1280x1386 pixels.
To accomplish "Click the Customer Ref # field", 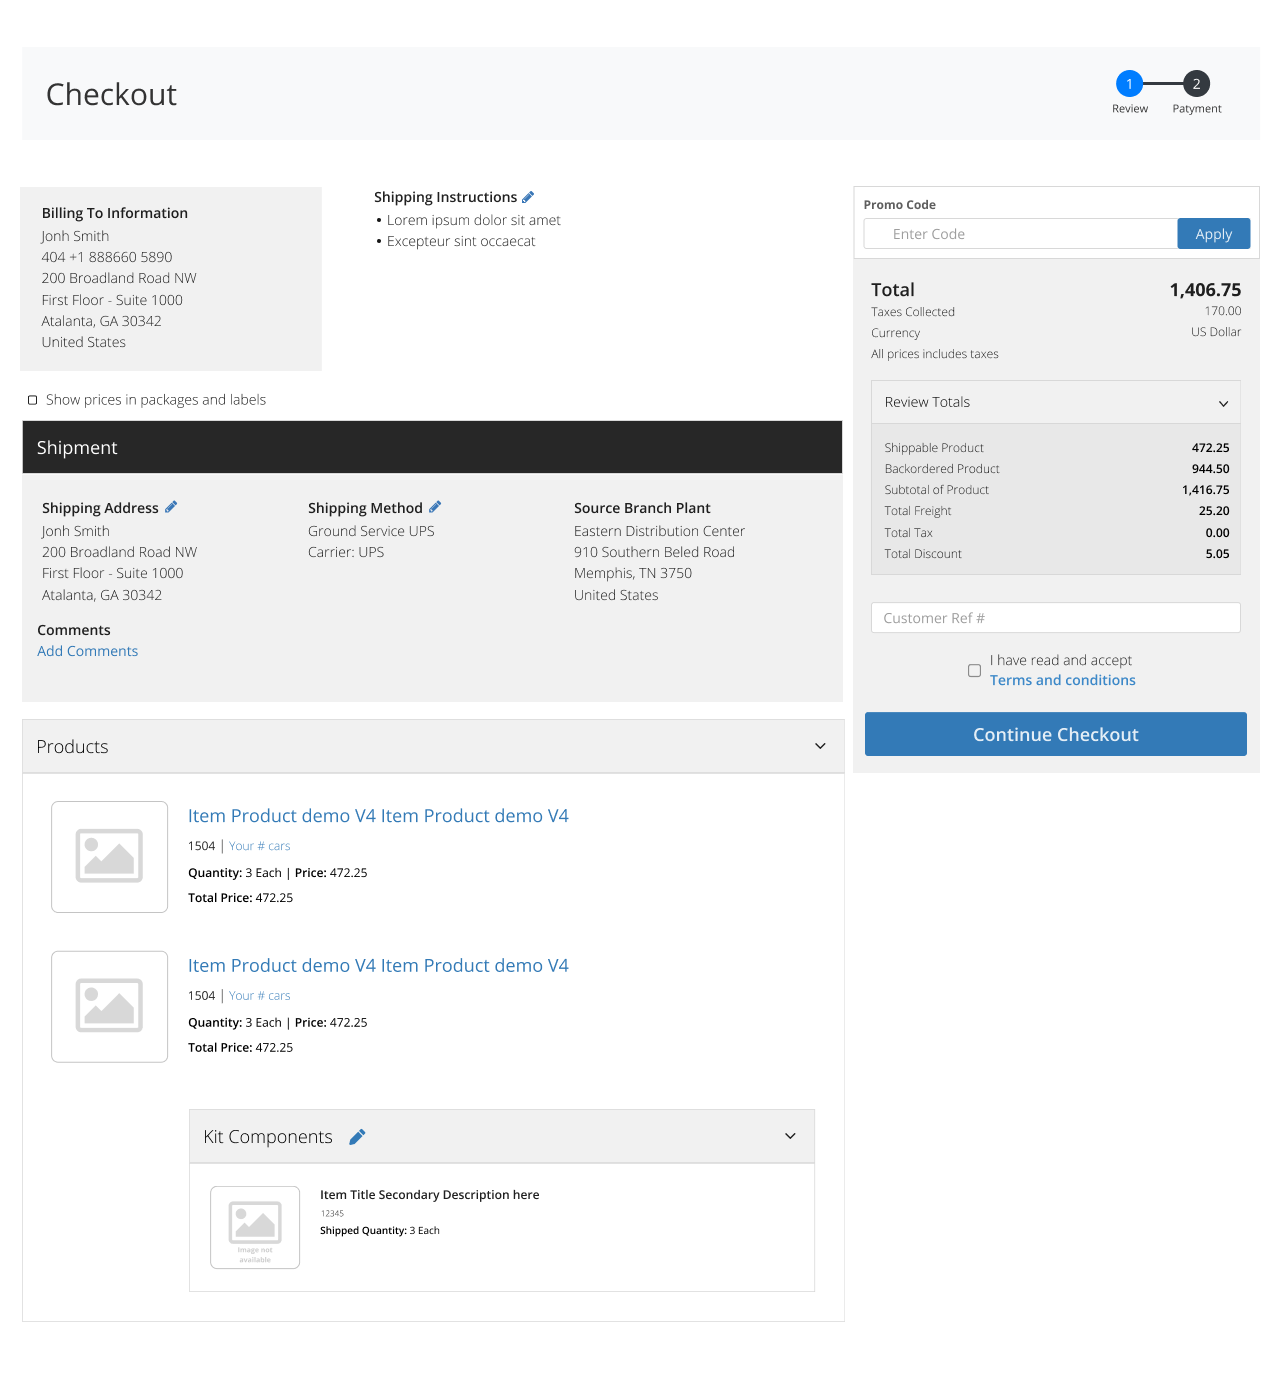I will [x=1055, y=618].
